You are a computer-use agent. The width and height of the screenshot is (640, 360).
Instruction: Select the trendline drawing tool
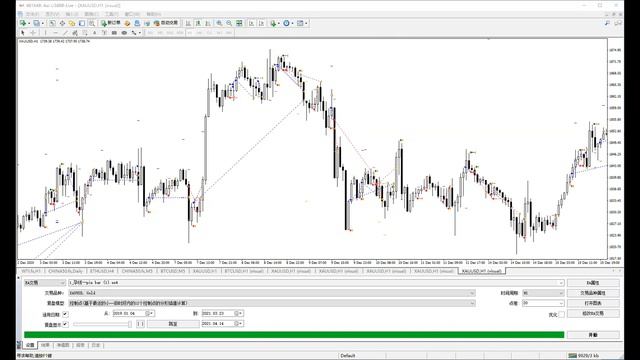click(x=65, y=33)
